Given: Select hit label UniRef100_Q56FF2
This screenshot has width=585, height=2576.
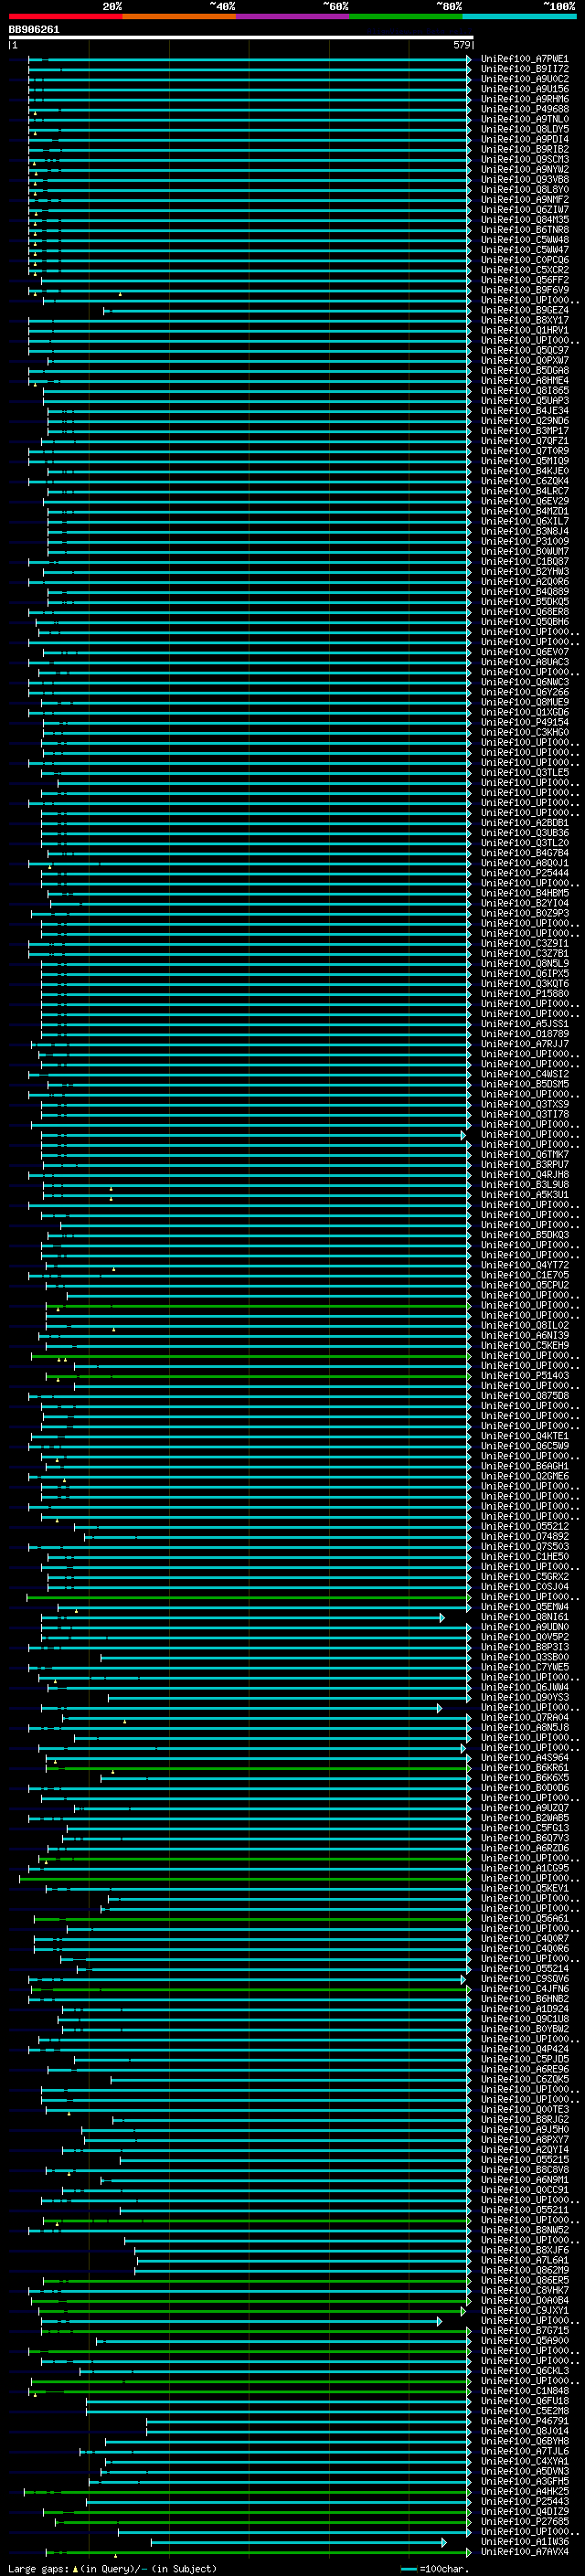Looking at the screenshot, I should [x=524, y=280].
